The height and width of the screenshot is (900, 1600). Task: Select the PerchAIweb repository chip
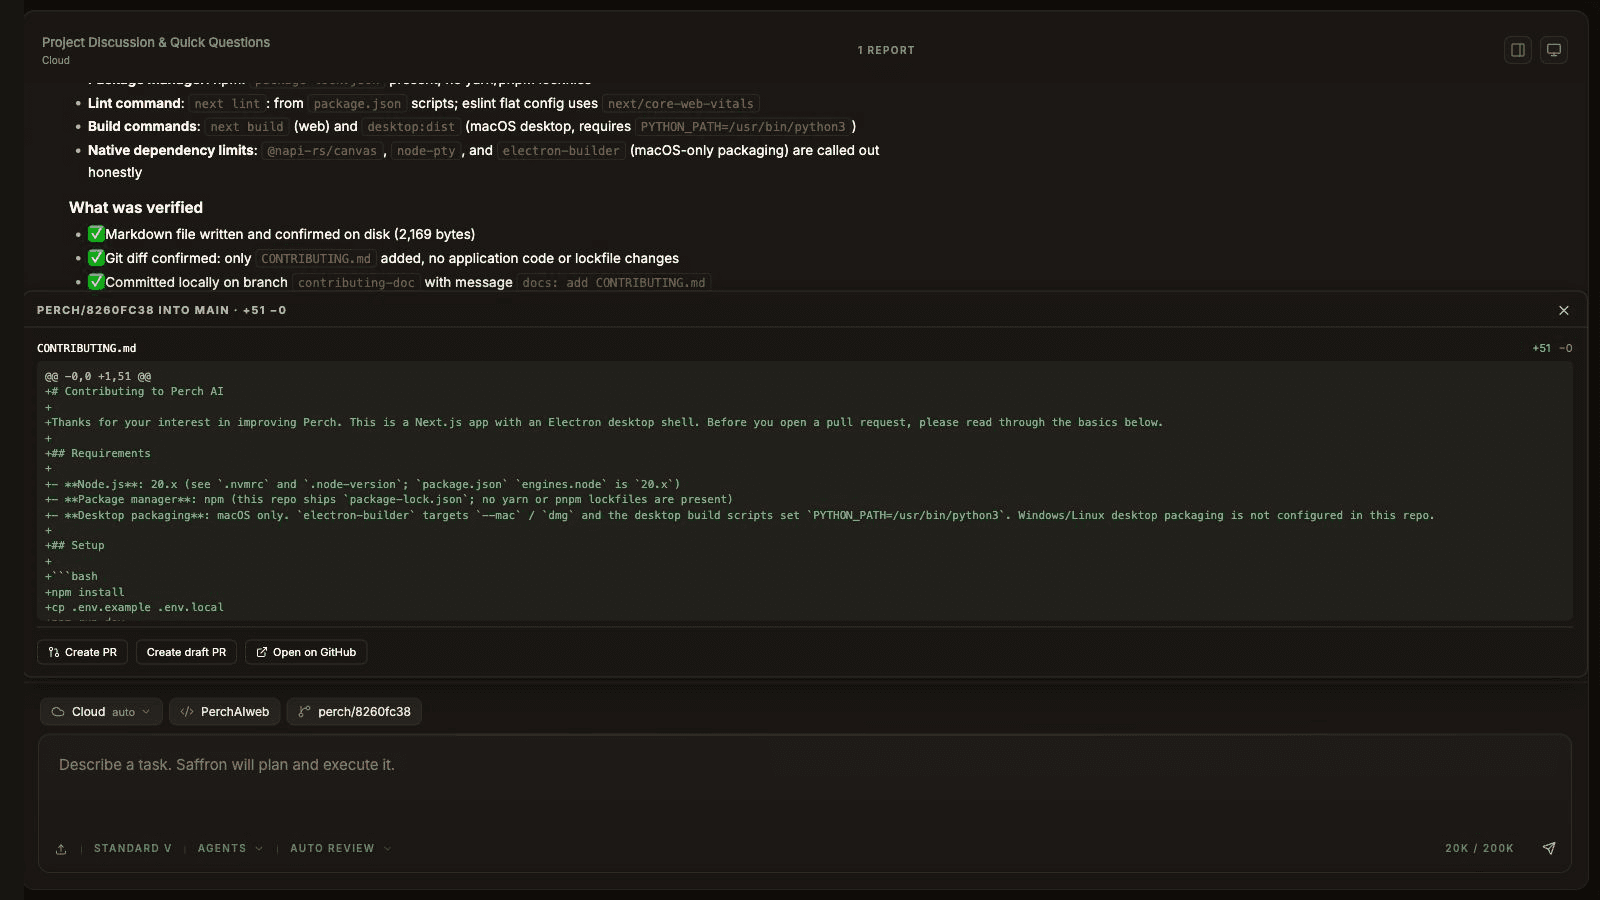[x=225, y=712]
